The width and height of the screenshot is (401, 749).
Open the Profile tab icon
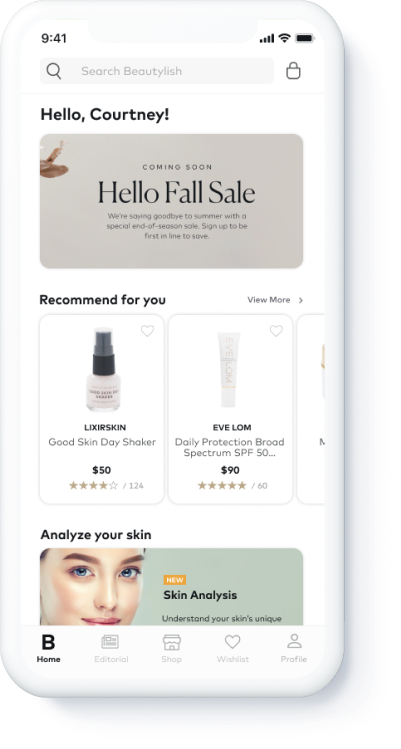[x=294, y=641]
